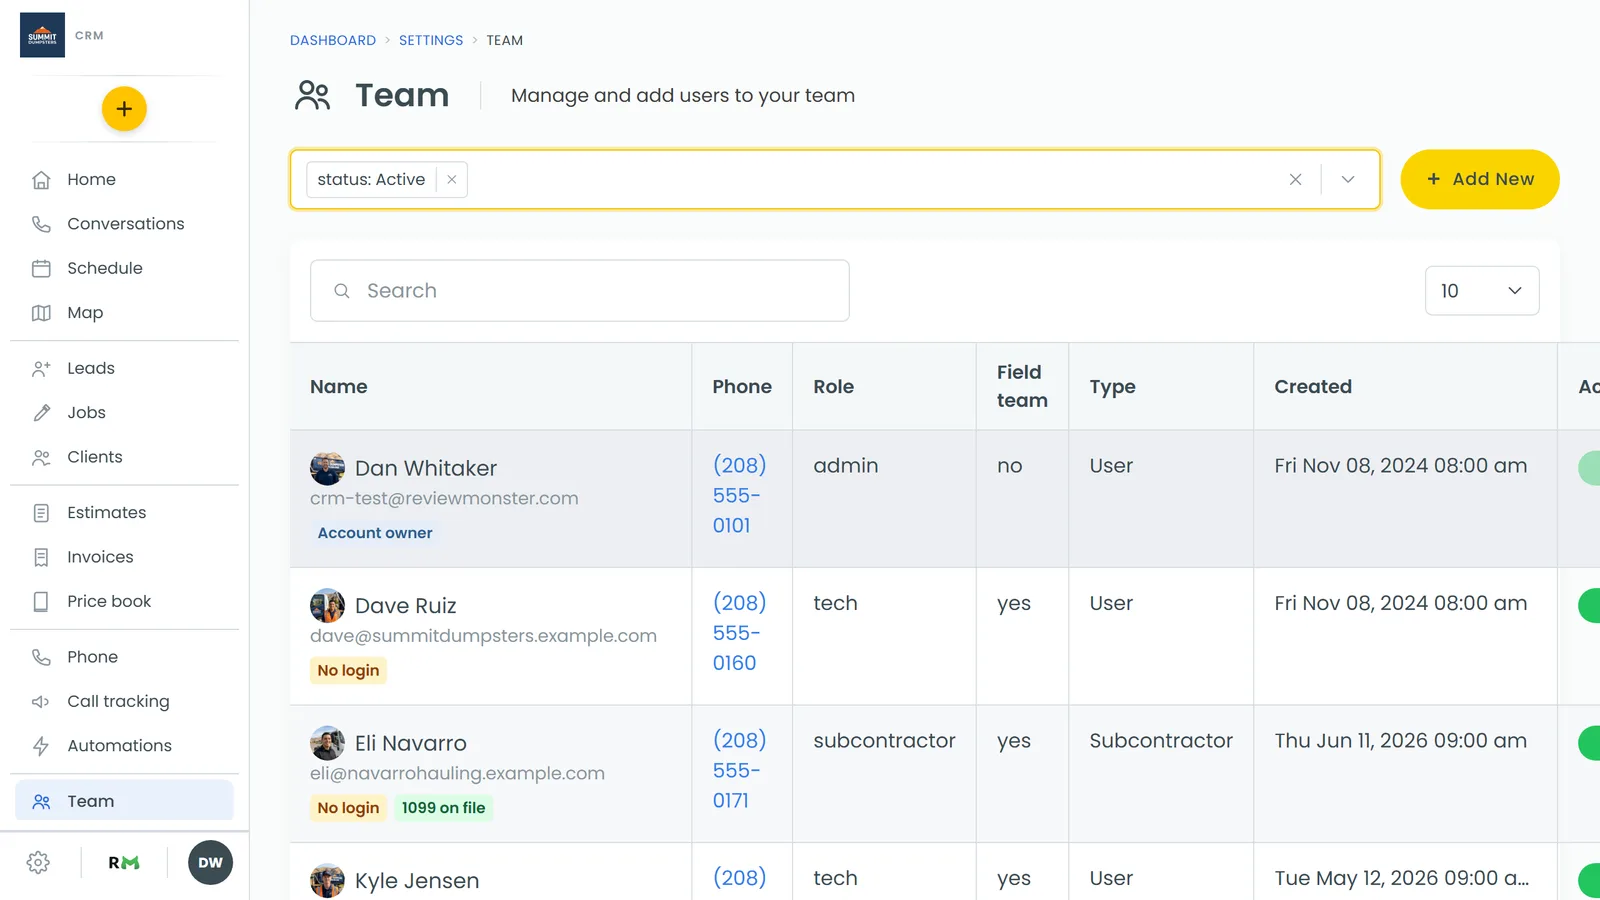
Task: Click the Map icon in sidebar
Action: [x=41, y=313]
